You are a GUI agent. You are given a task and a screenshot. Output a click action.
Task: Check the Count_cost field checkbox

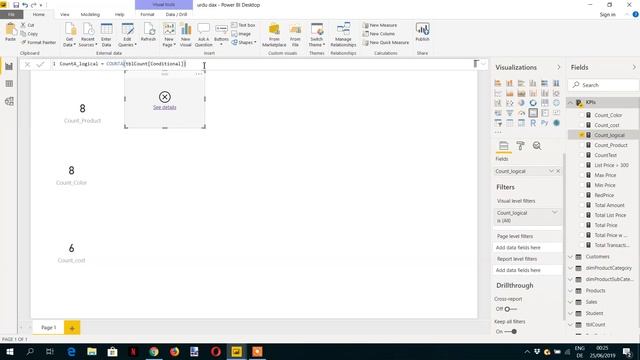pos(582,125)
